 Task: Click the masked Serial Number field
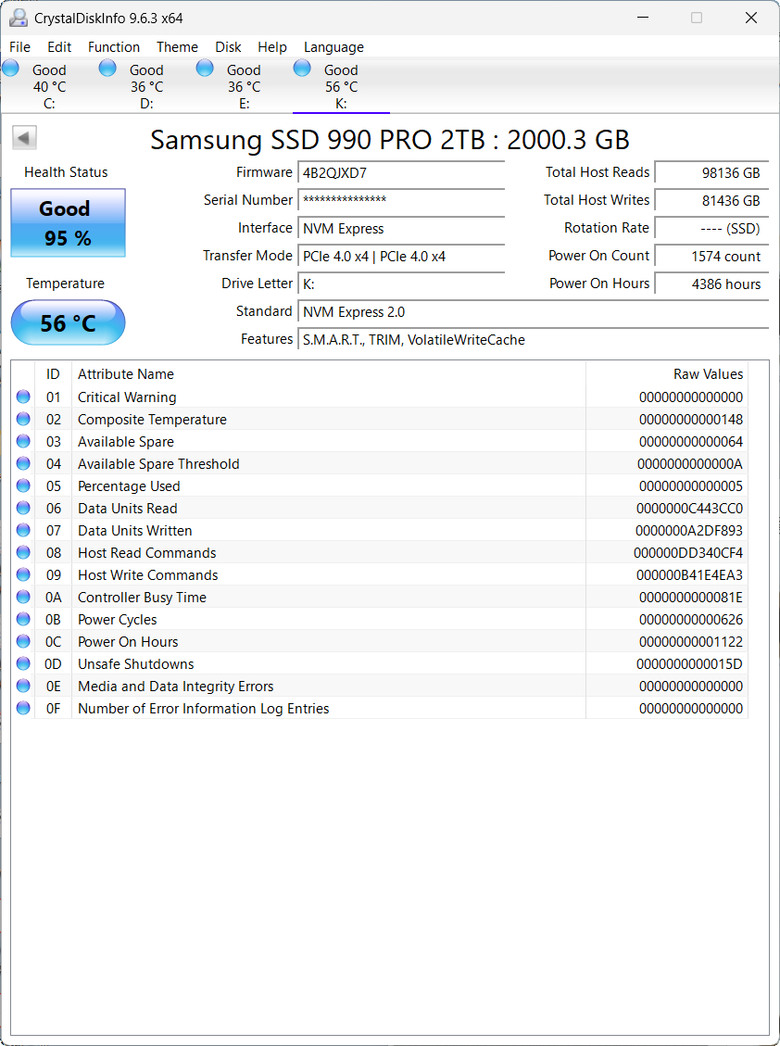coord(401,200)
